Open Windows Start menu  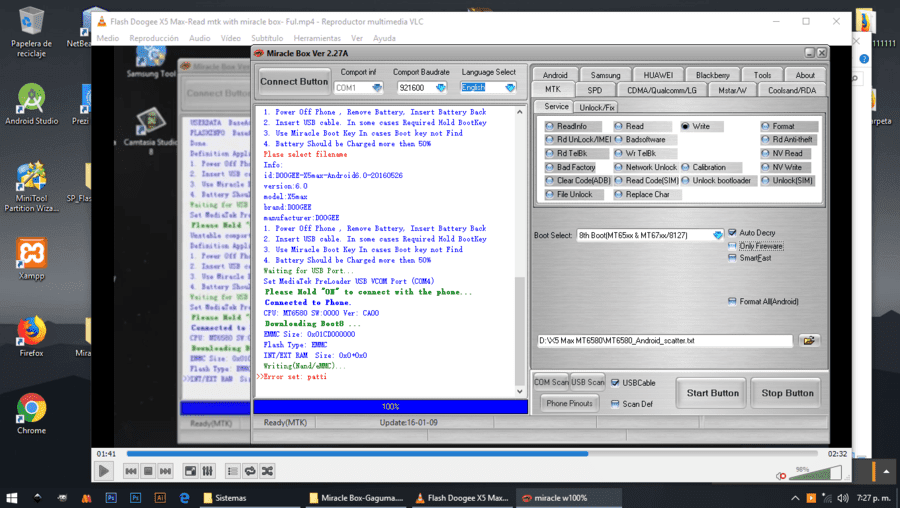[x=11, y=498]
